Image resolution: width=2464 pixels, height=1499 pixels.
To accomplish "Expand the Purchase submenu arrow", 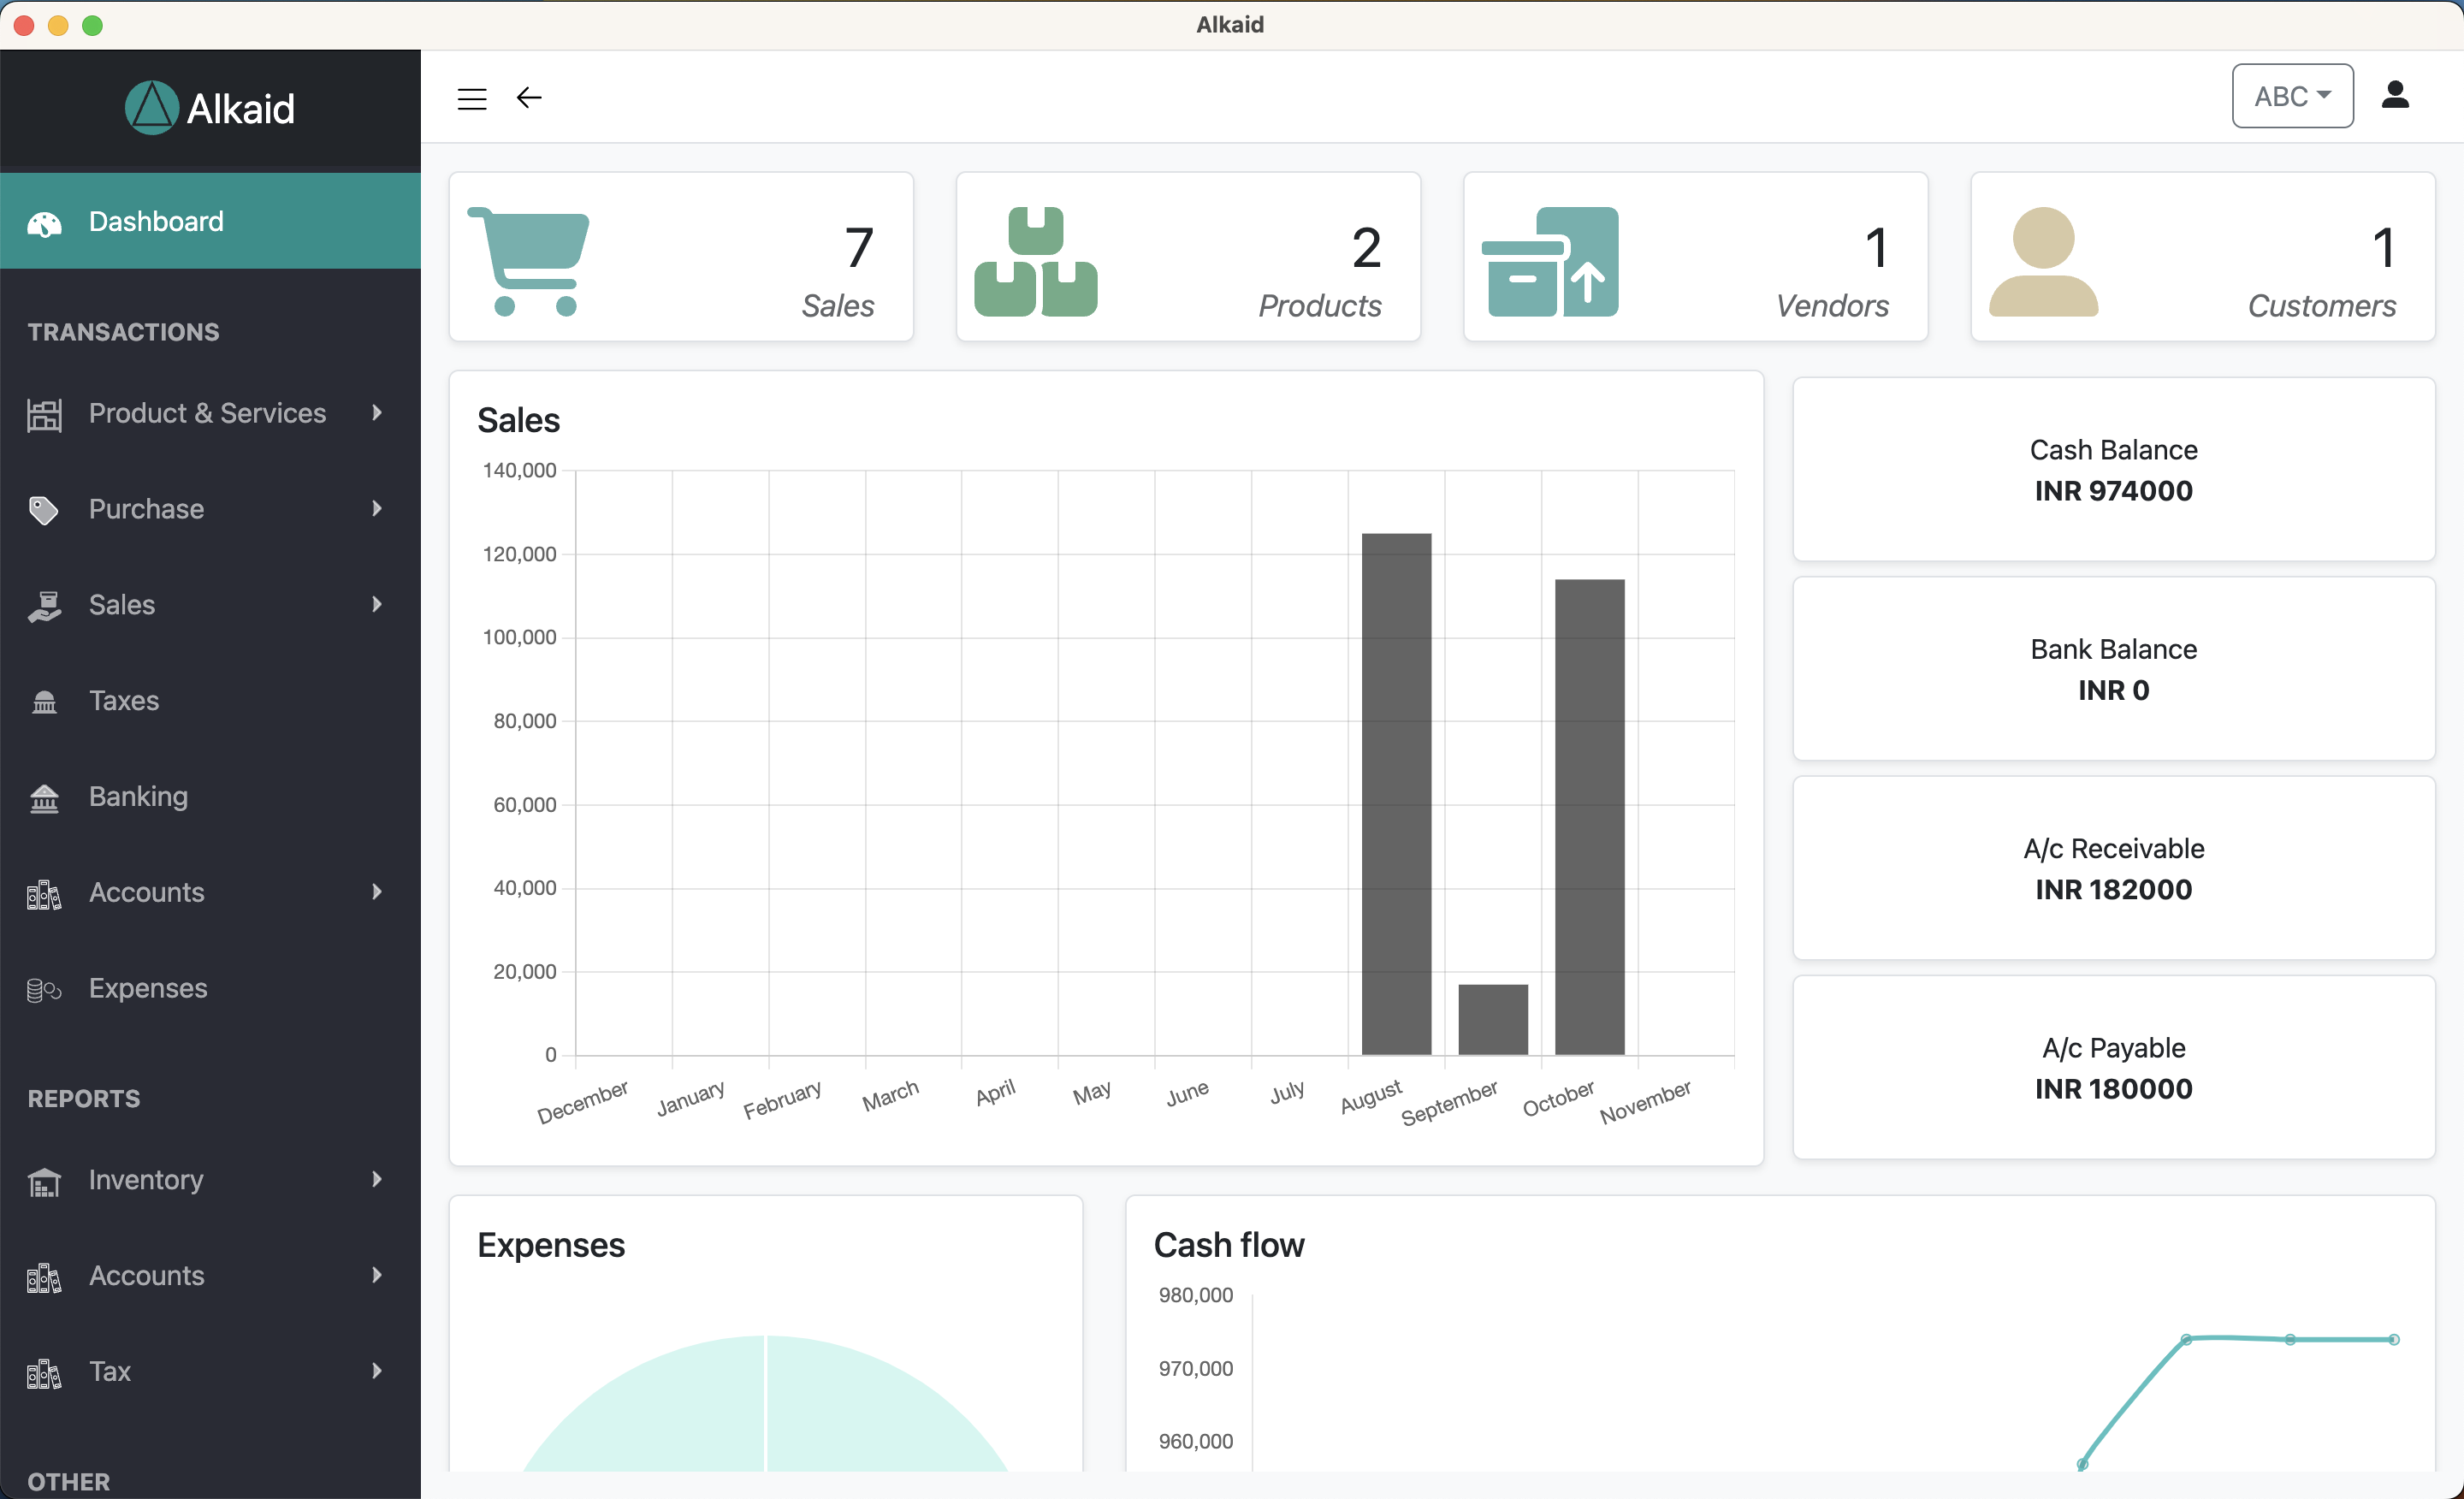I will tap(377, 508).
